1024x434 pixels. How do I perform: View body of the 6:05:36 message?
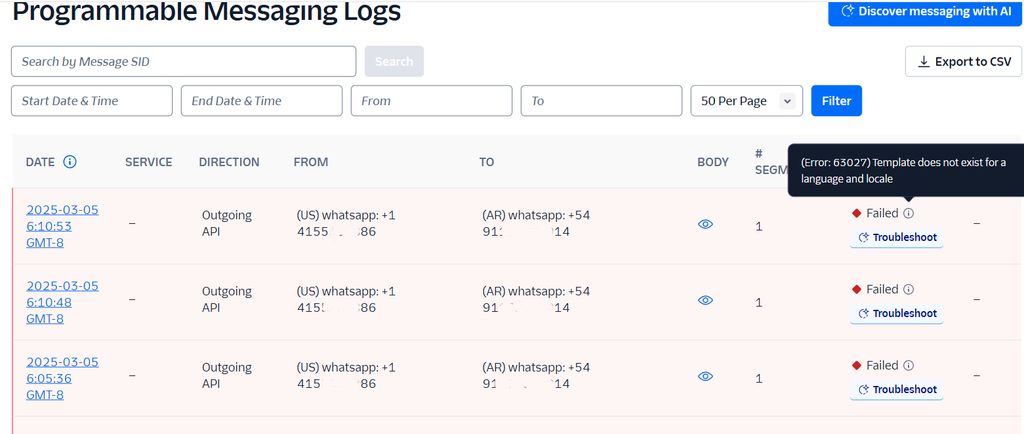point(705,376)
